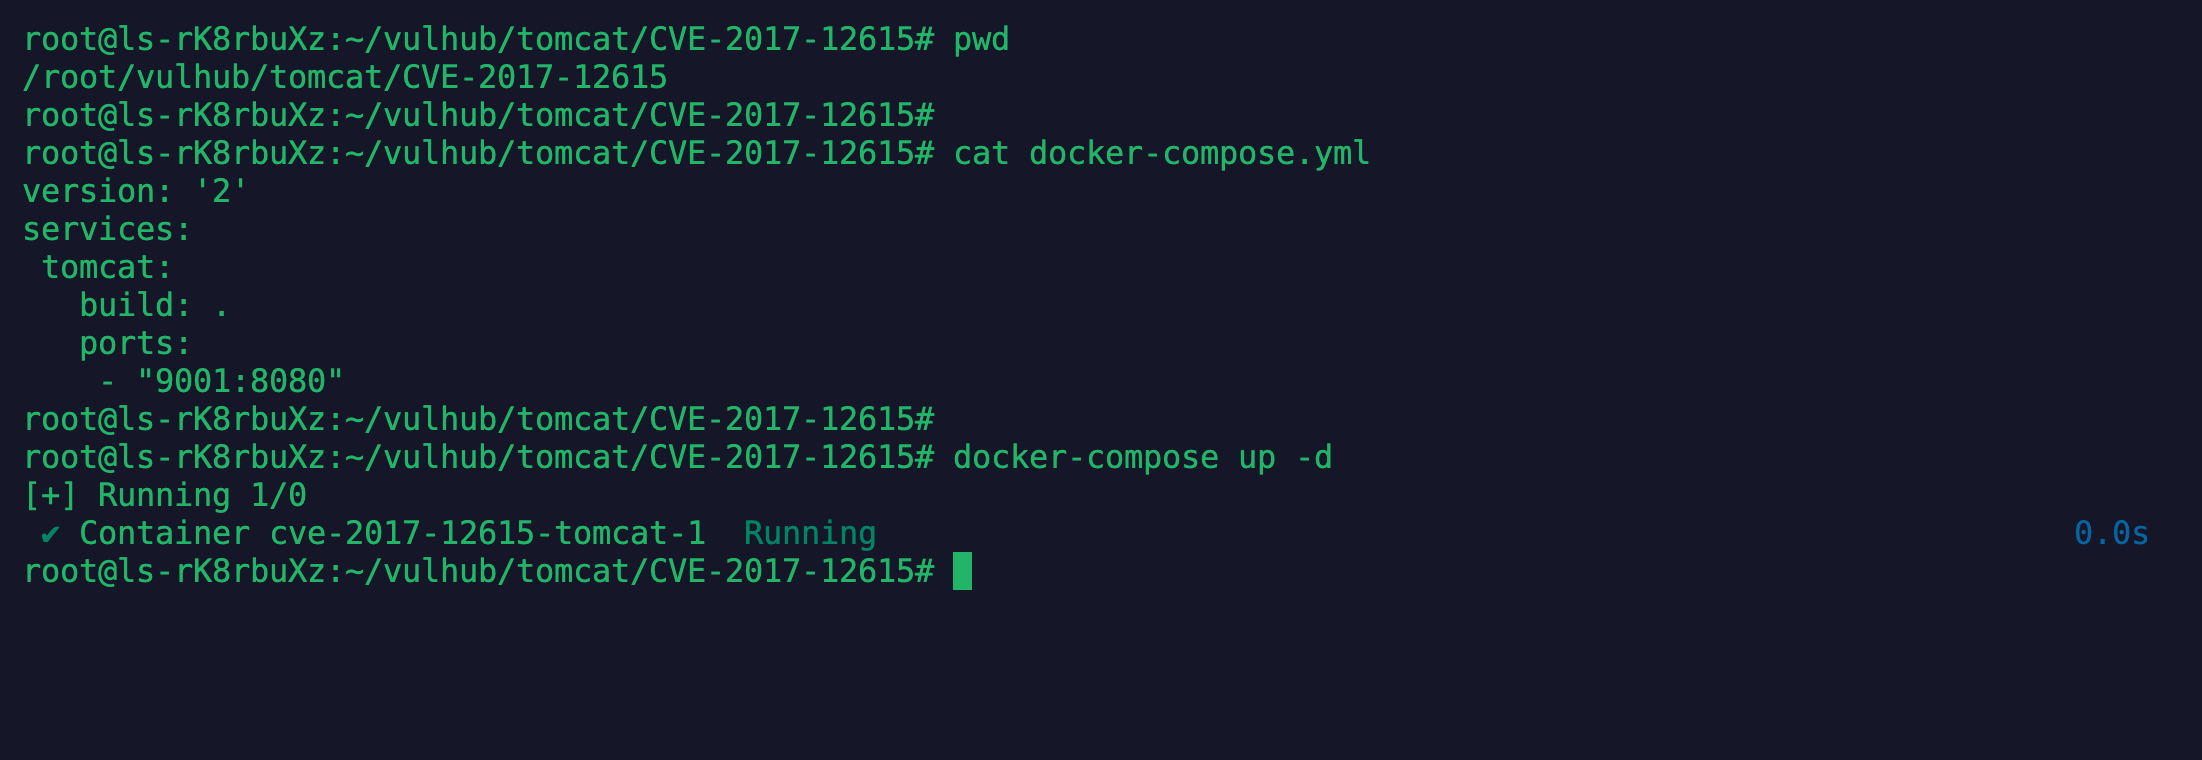Click the "[+] Running 1/0" status line
Screen dimensions: 2202x760
tap(165, 496)
